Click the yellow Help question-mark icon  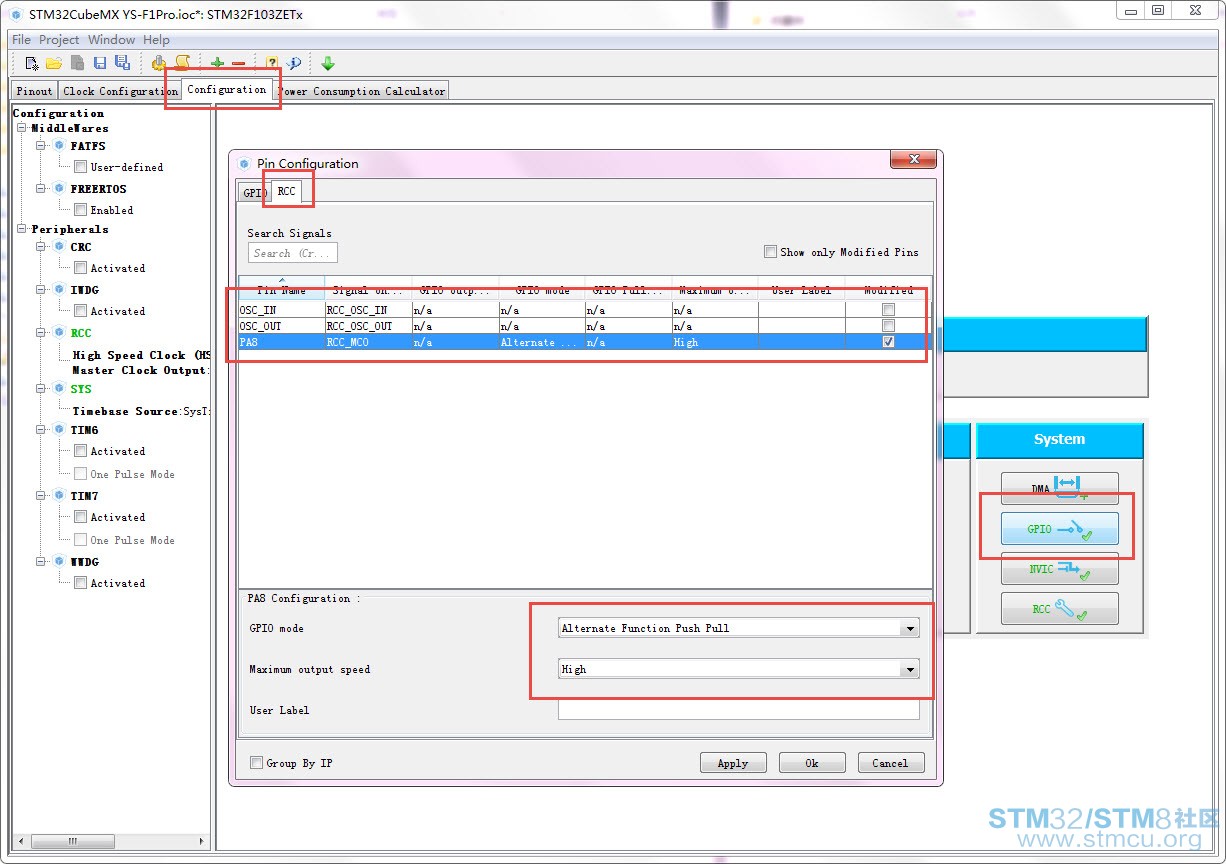(x=272, y=63)
